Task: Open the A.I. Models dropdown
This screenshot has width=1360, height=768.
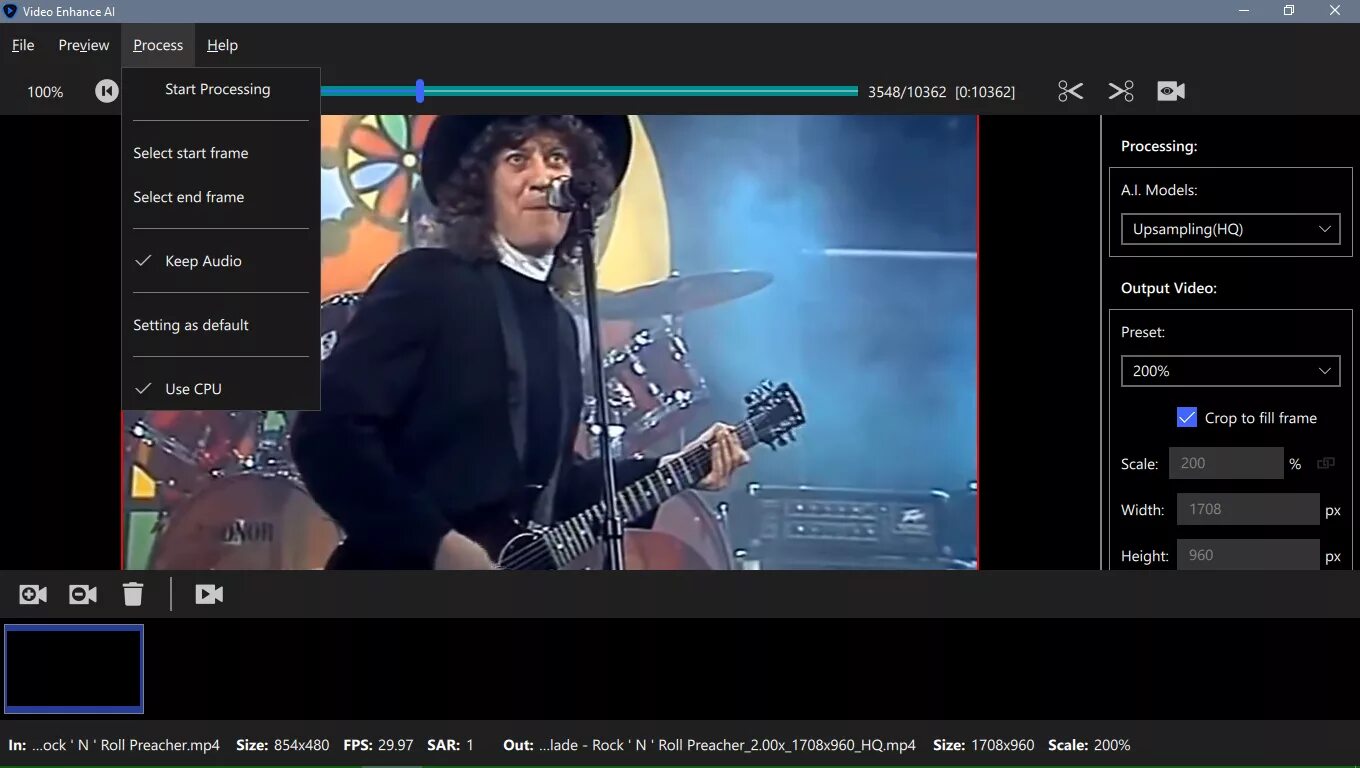Action: click(1230, 229)
